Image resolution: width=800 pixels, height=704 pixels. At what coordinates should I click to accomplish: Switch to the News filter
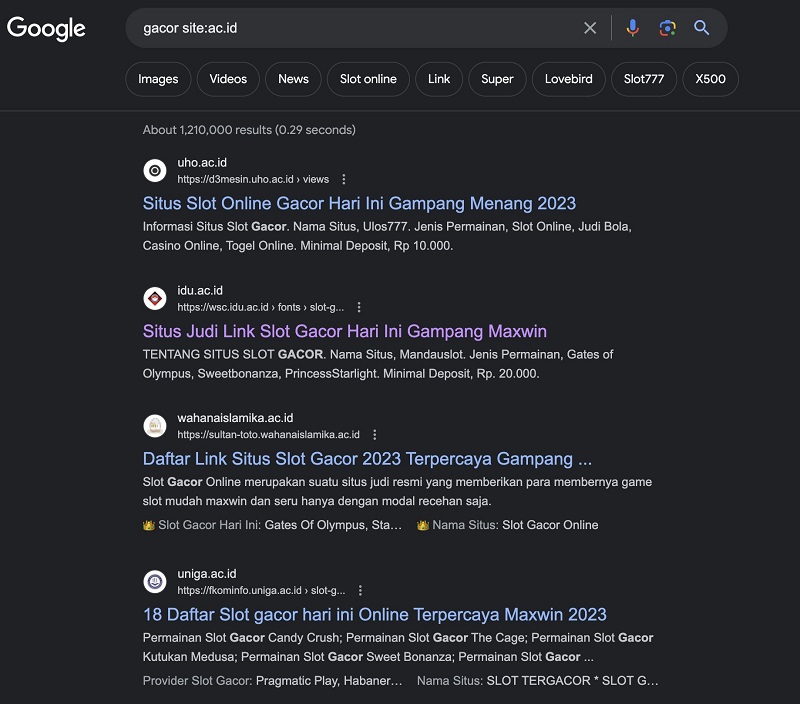[293, 79]
